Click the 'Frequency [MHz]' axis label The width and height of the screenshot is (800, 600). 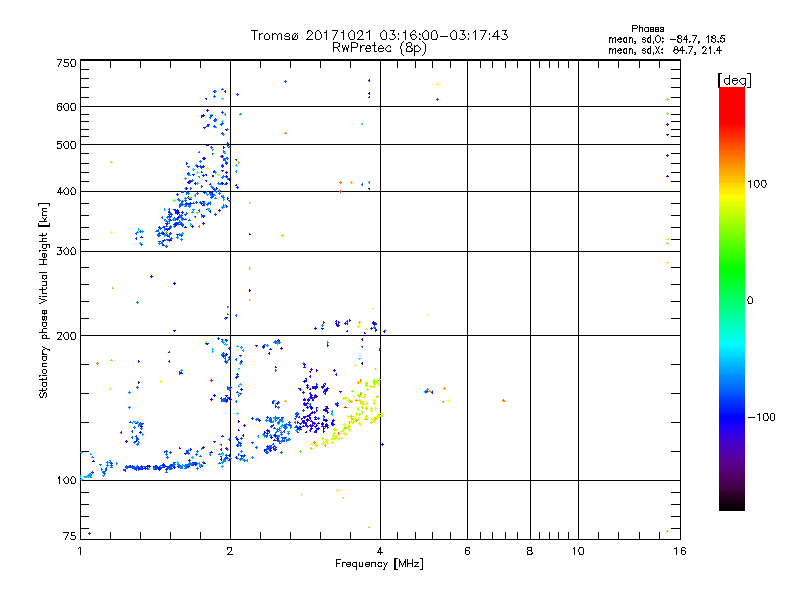pos(379,564)
